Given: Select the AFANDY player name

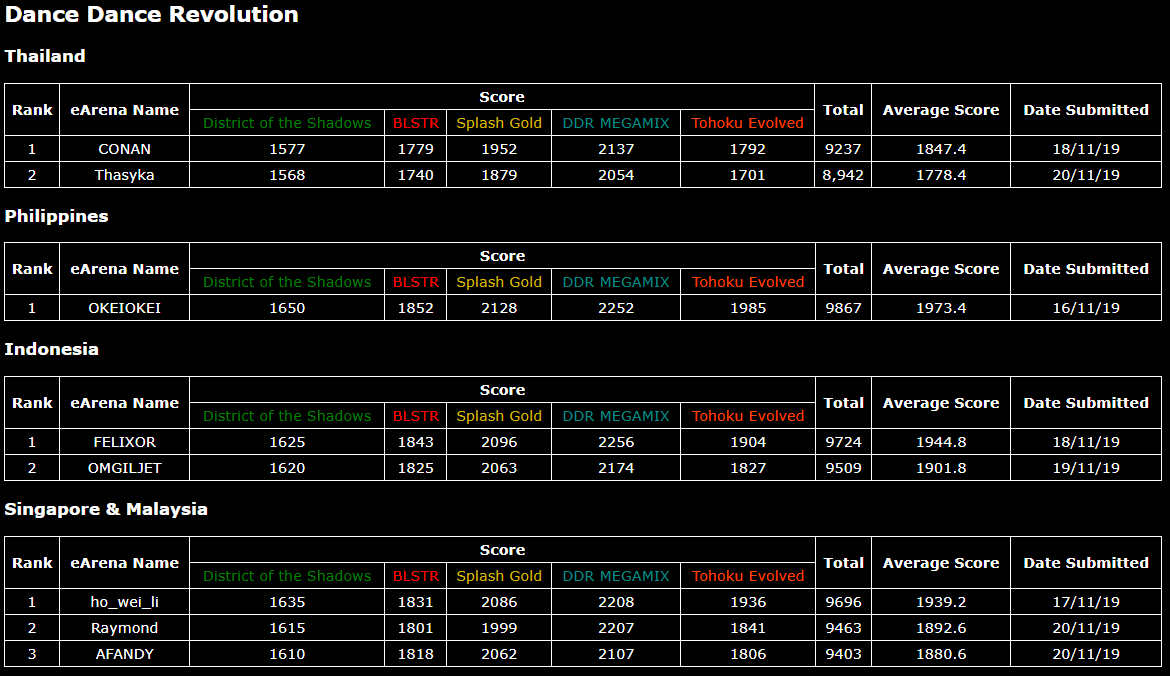Looking at the screenshot, I should (x=124, y=654).
